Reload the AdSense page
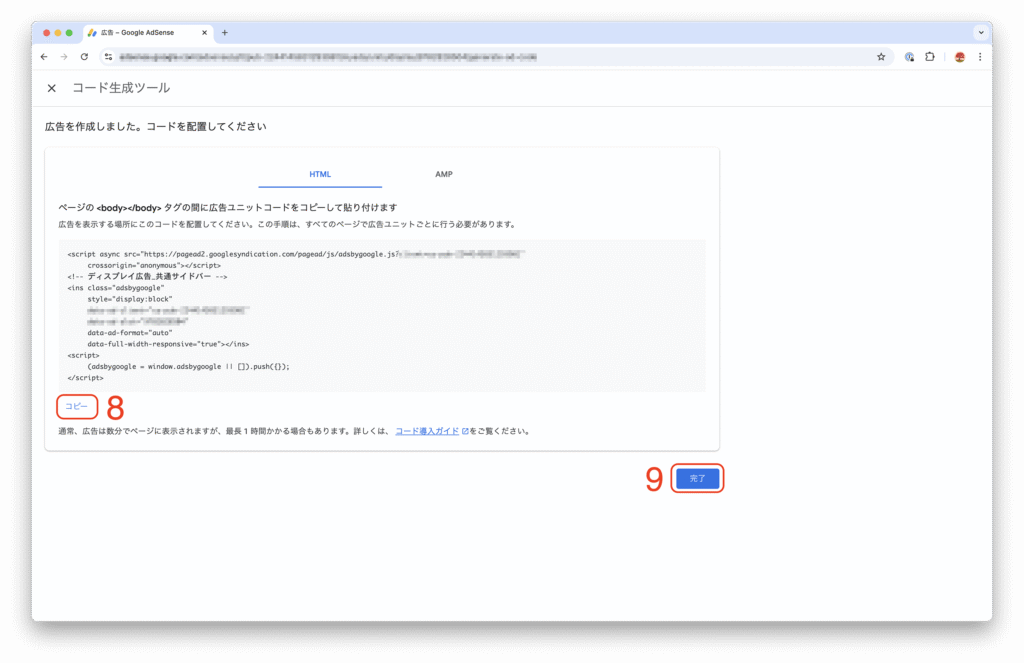The width and height of the screenshot is (1024, 663). pos(84,57)
